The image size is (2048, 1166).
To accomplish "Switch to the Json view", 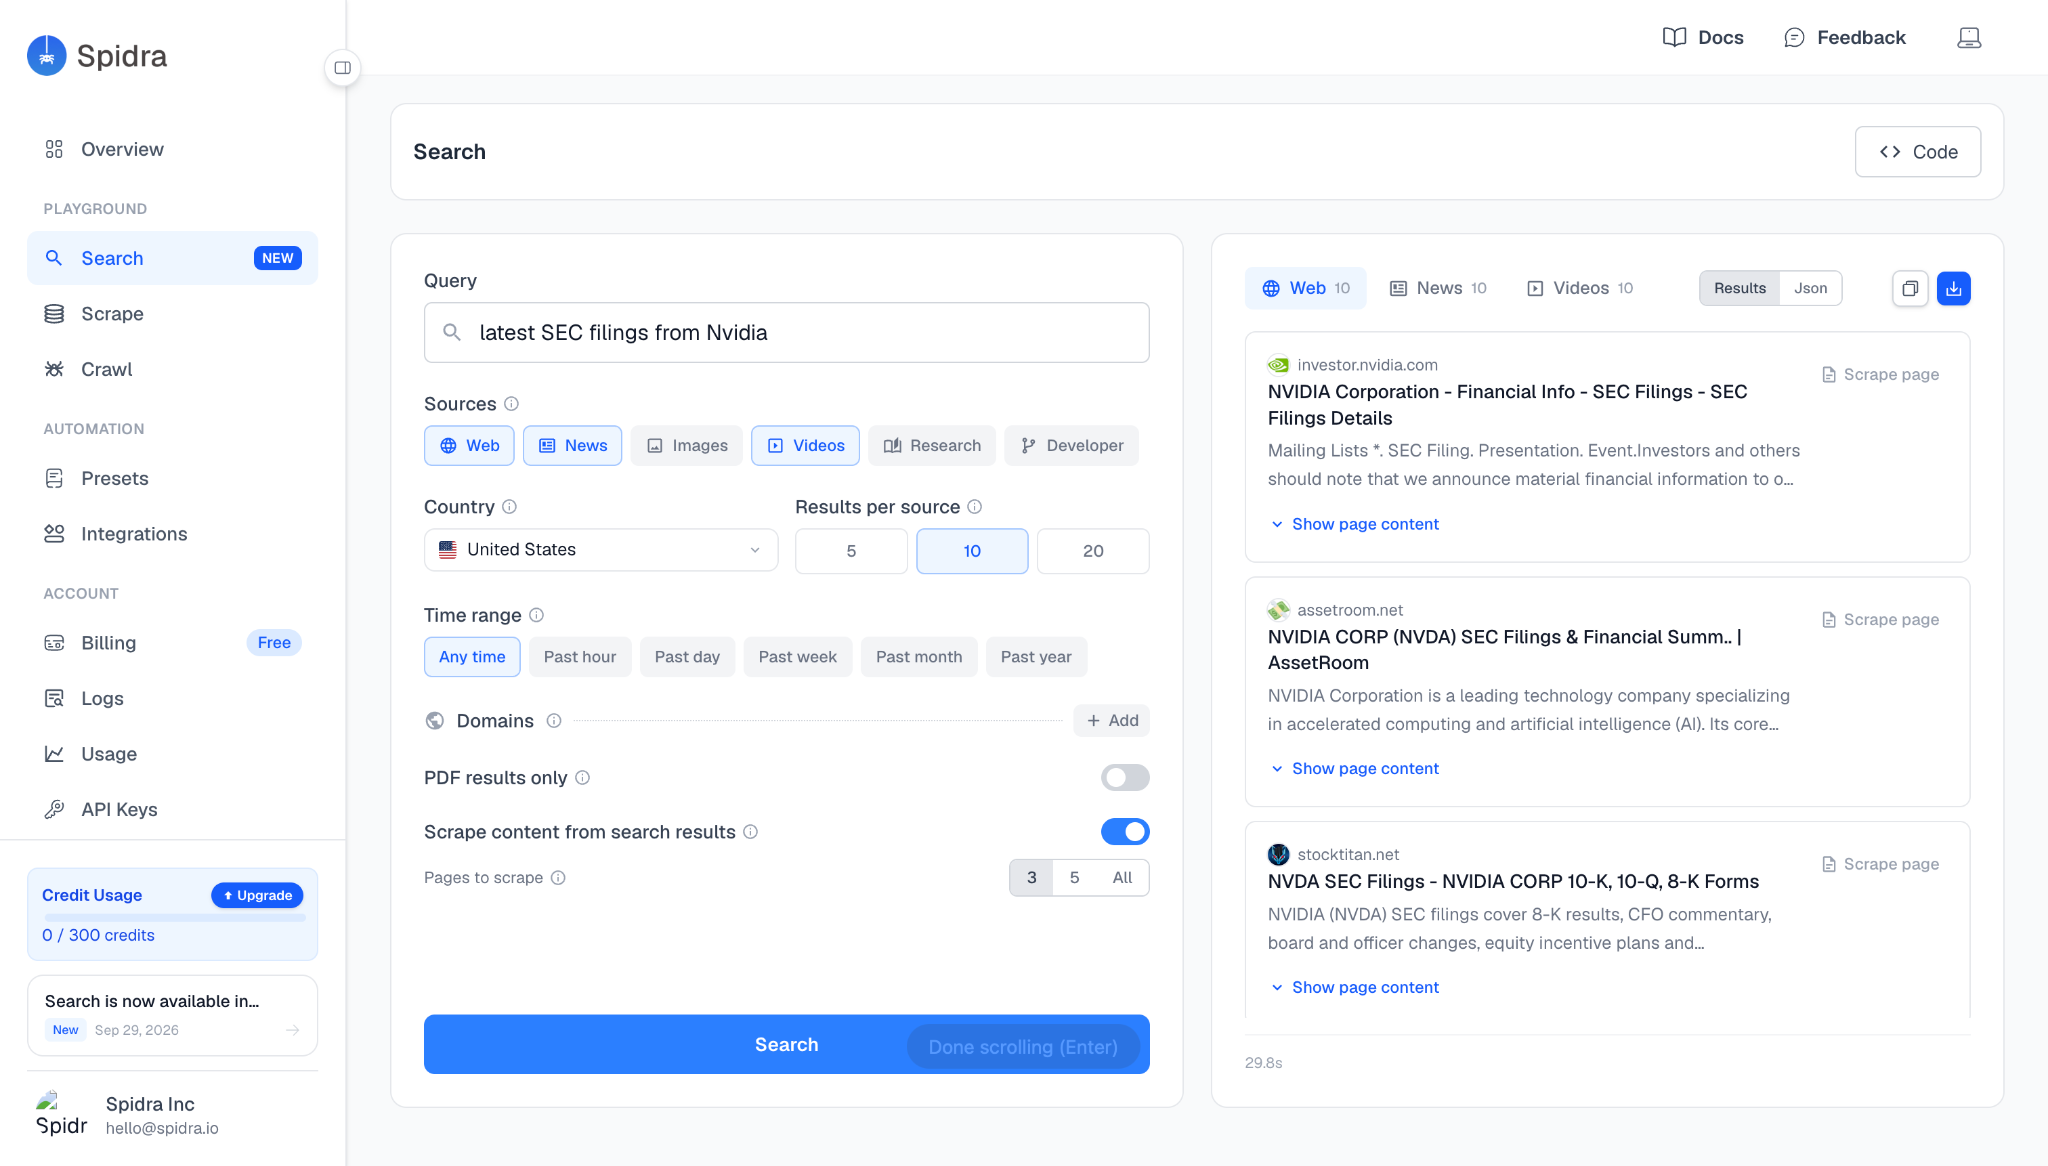I will click(x=1810, y=288).
